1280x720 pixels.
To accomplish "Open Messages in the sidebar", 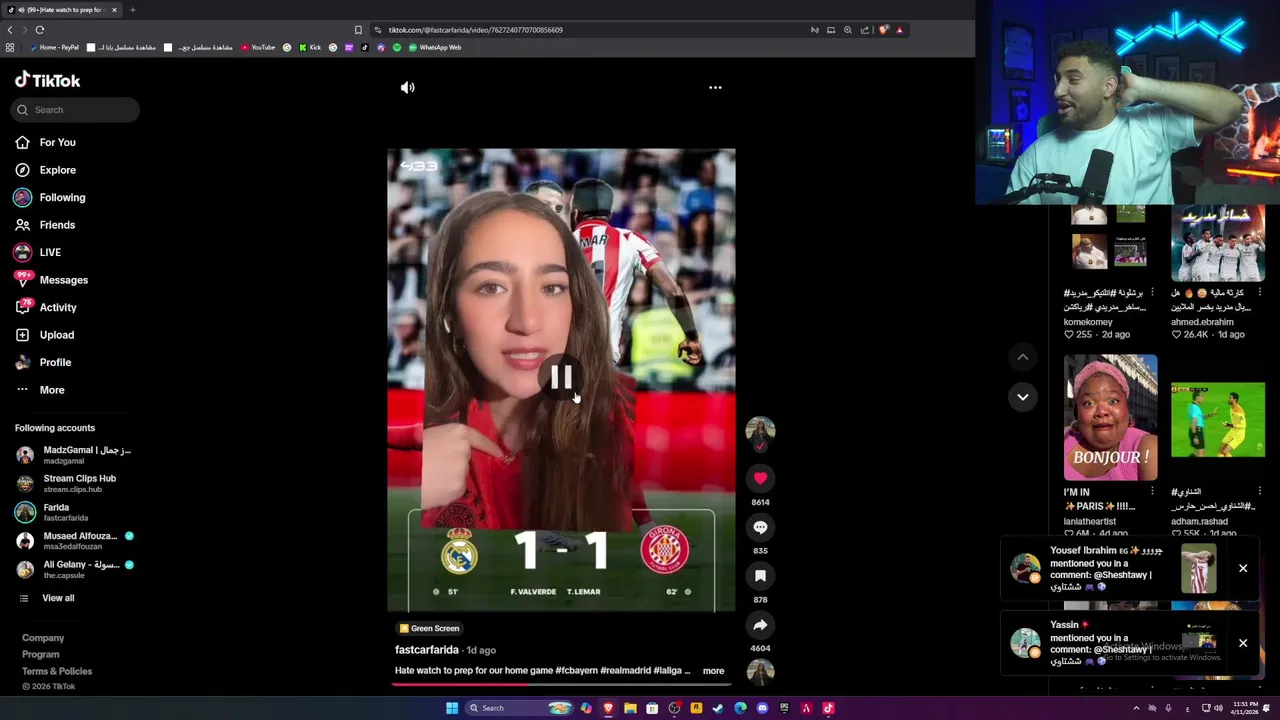I will click(52, 280).
